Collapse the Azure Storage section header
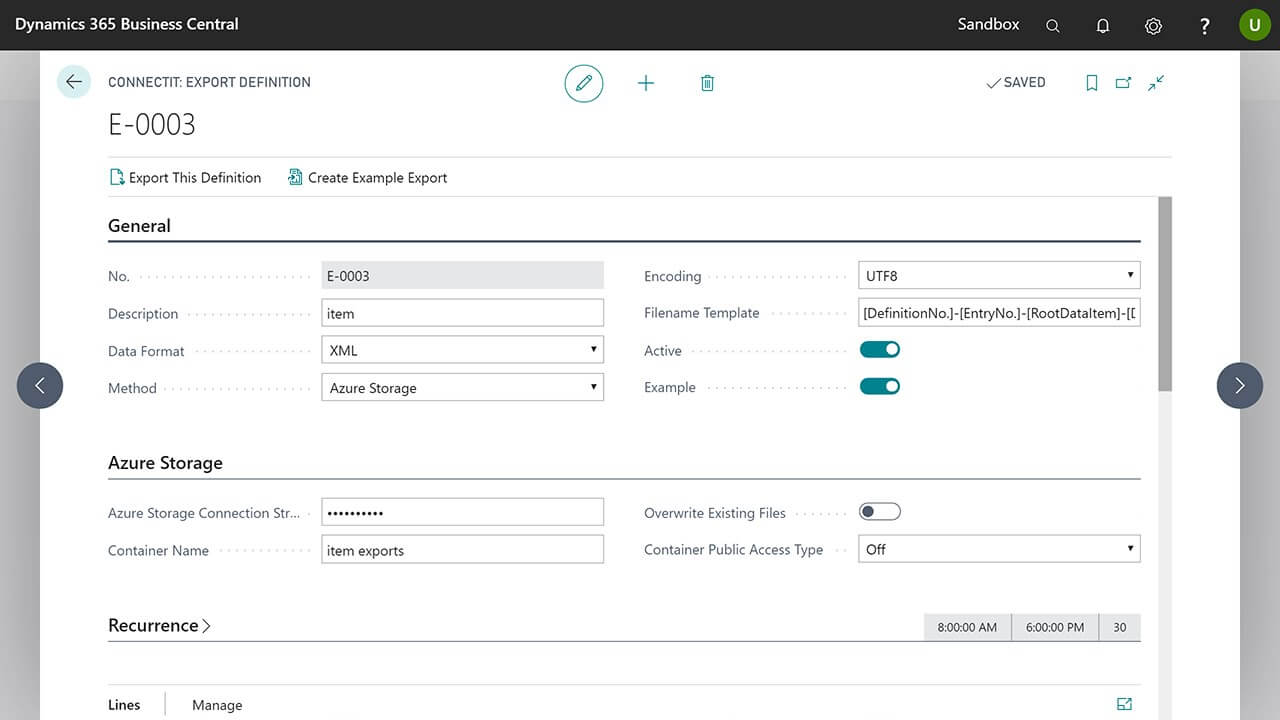1280x720 pixels. tap(165, 463)
